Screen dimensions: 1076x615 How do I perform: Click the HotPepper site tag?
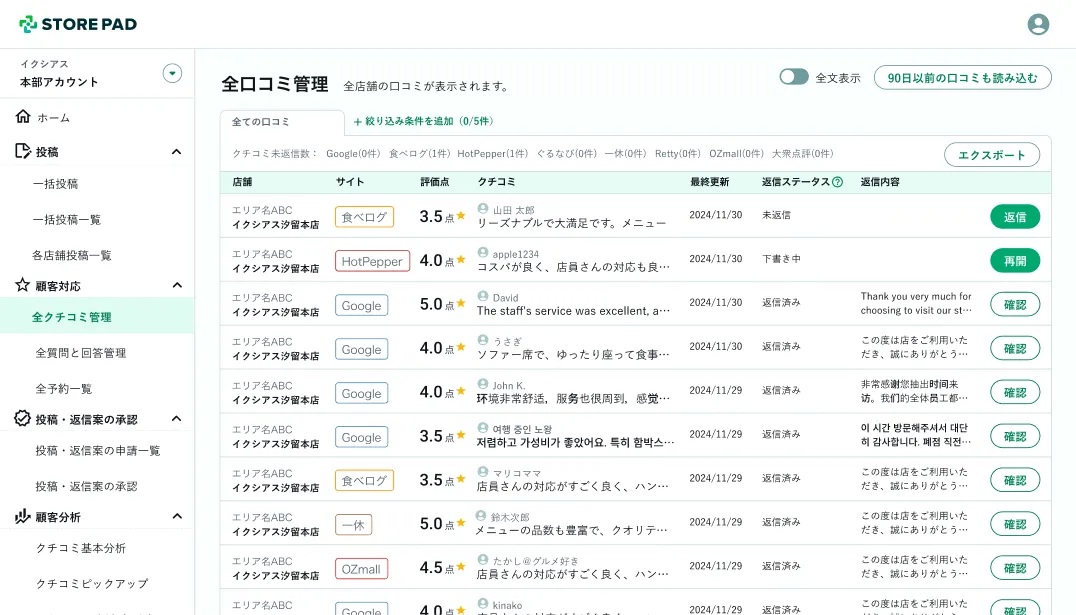pyautogui.click(x=372, y=261)
